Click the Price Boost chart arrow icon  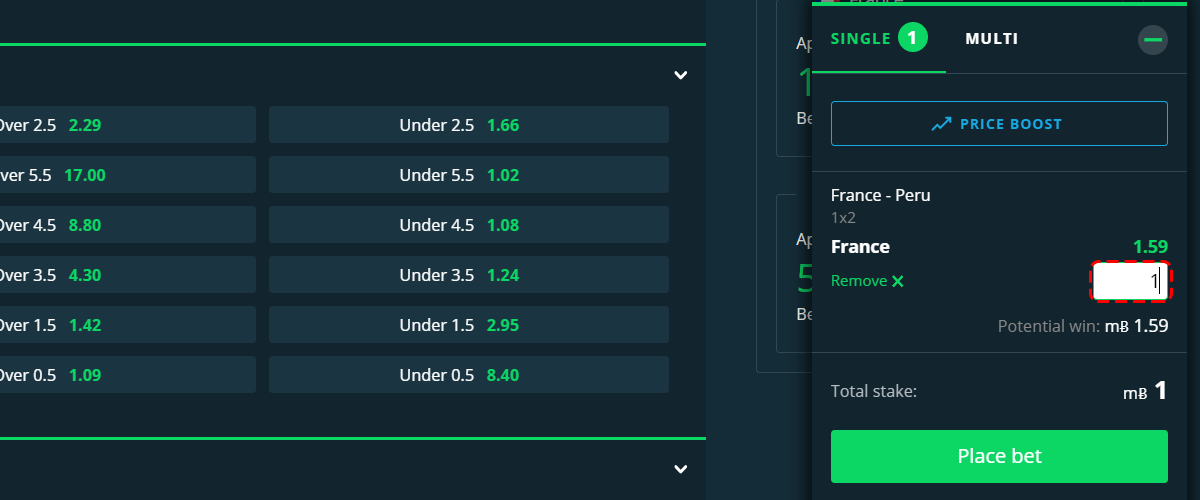click(941, 125)
